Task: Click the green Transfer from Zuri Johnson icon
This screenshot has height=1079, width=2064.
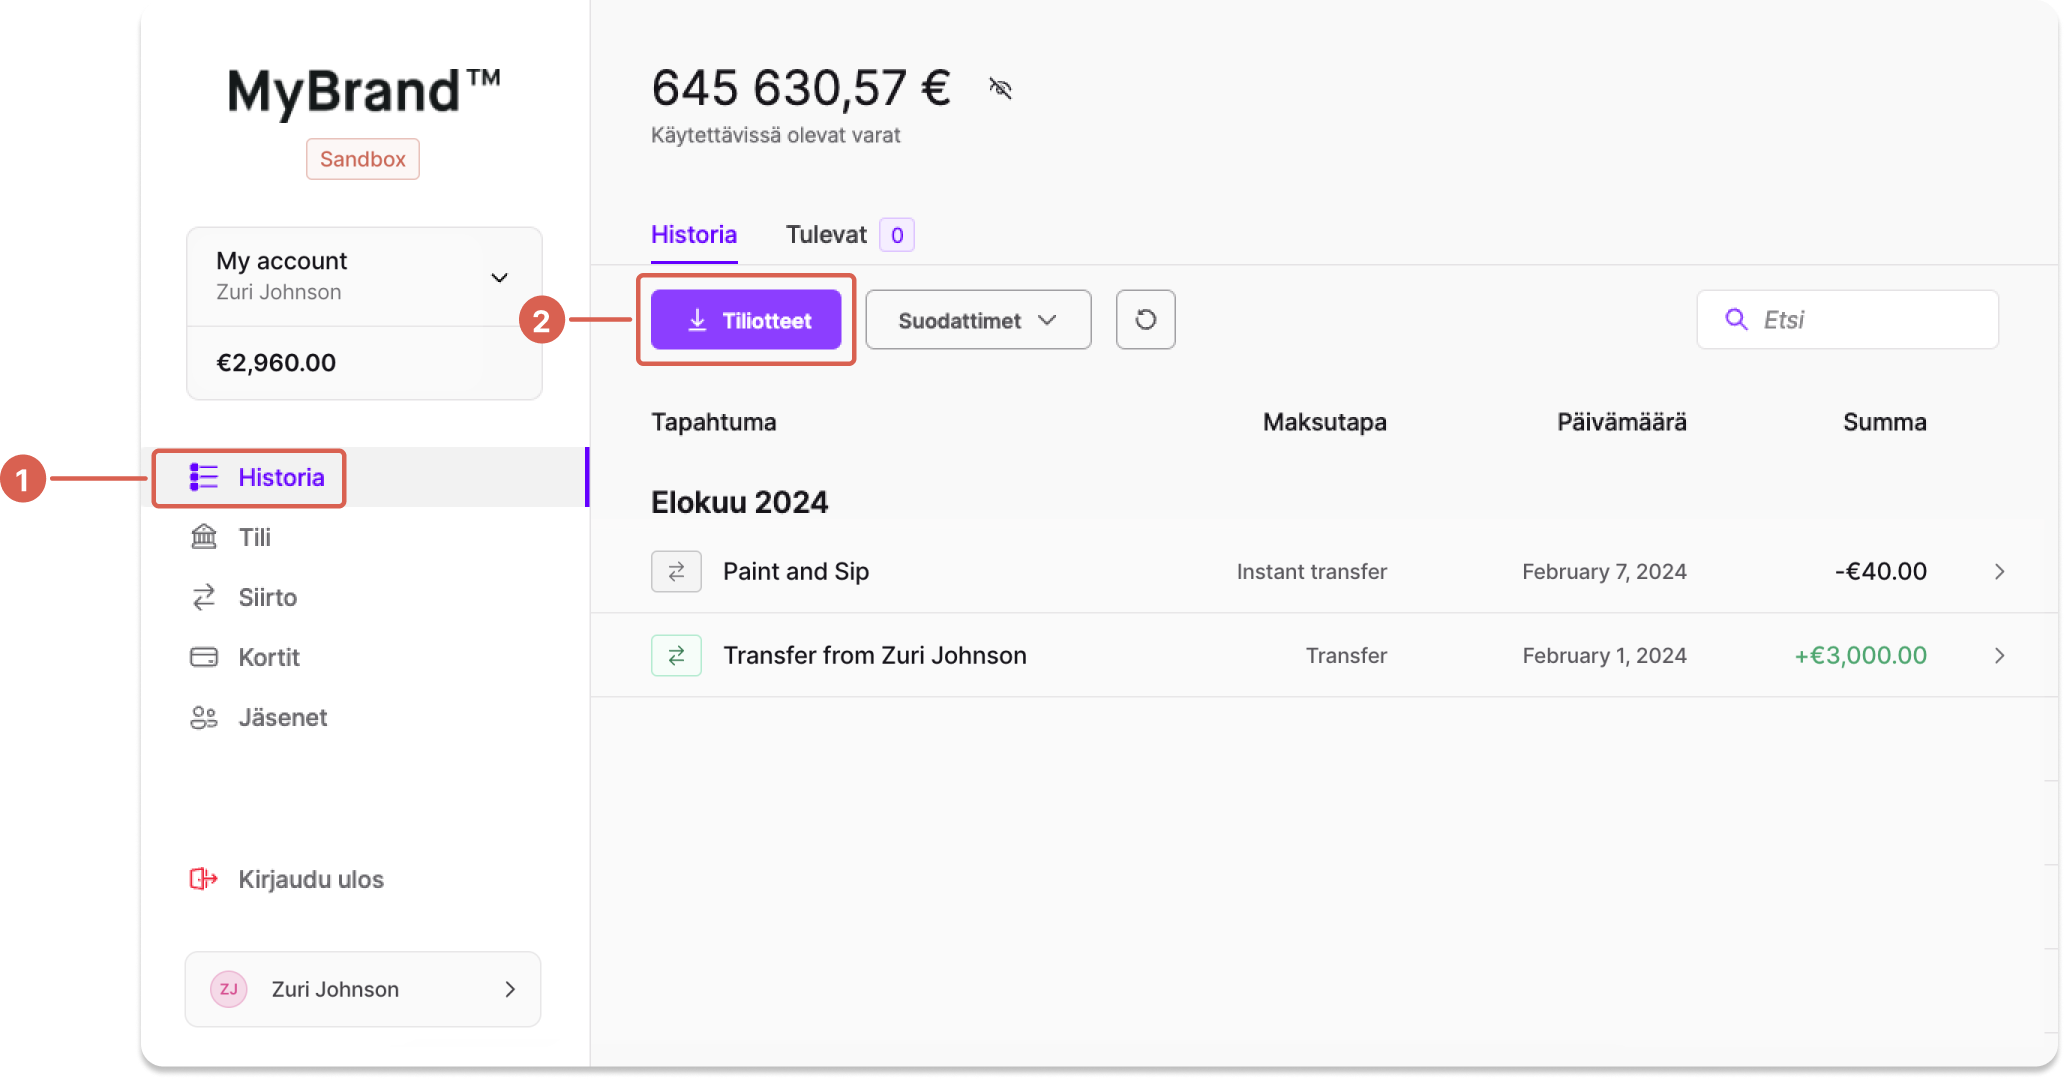Action: pos(676,655)
